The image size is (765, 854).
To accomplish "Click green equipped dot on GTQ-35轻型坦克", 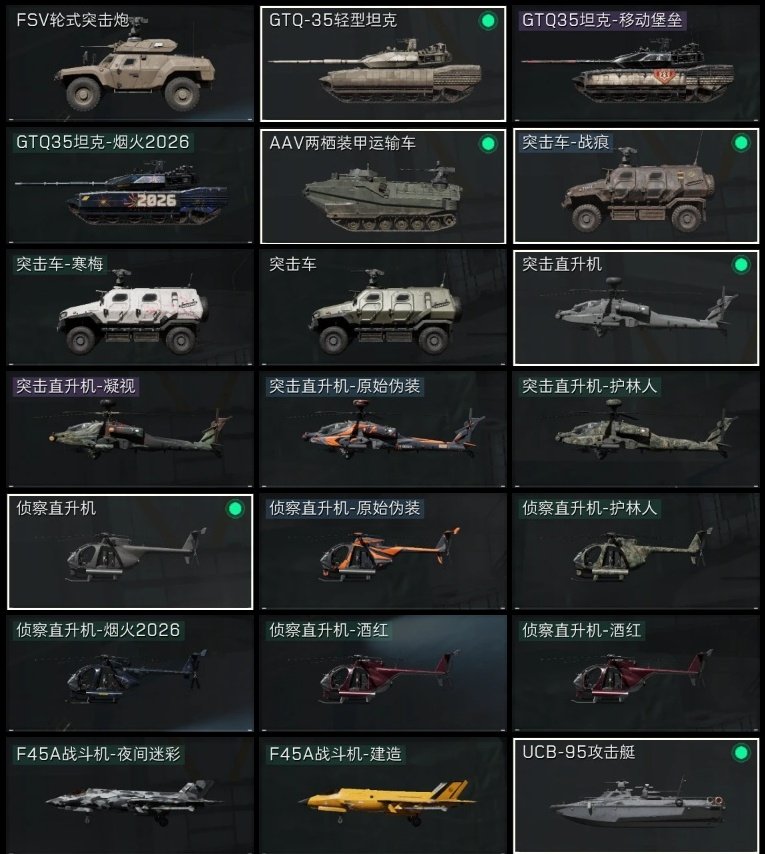I will point(488,21).
